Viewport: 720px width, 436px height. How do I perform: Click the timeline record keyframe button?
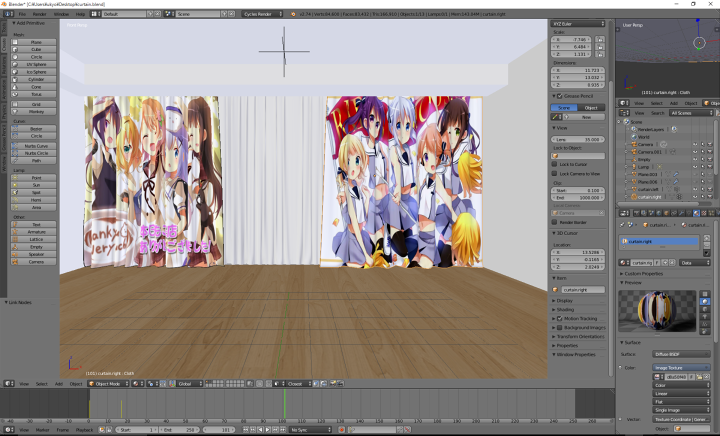coord(341,430)
